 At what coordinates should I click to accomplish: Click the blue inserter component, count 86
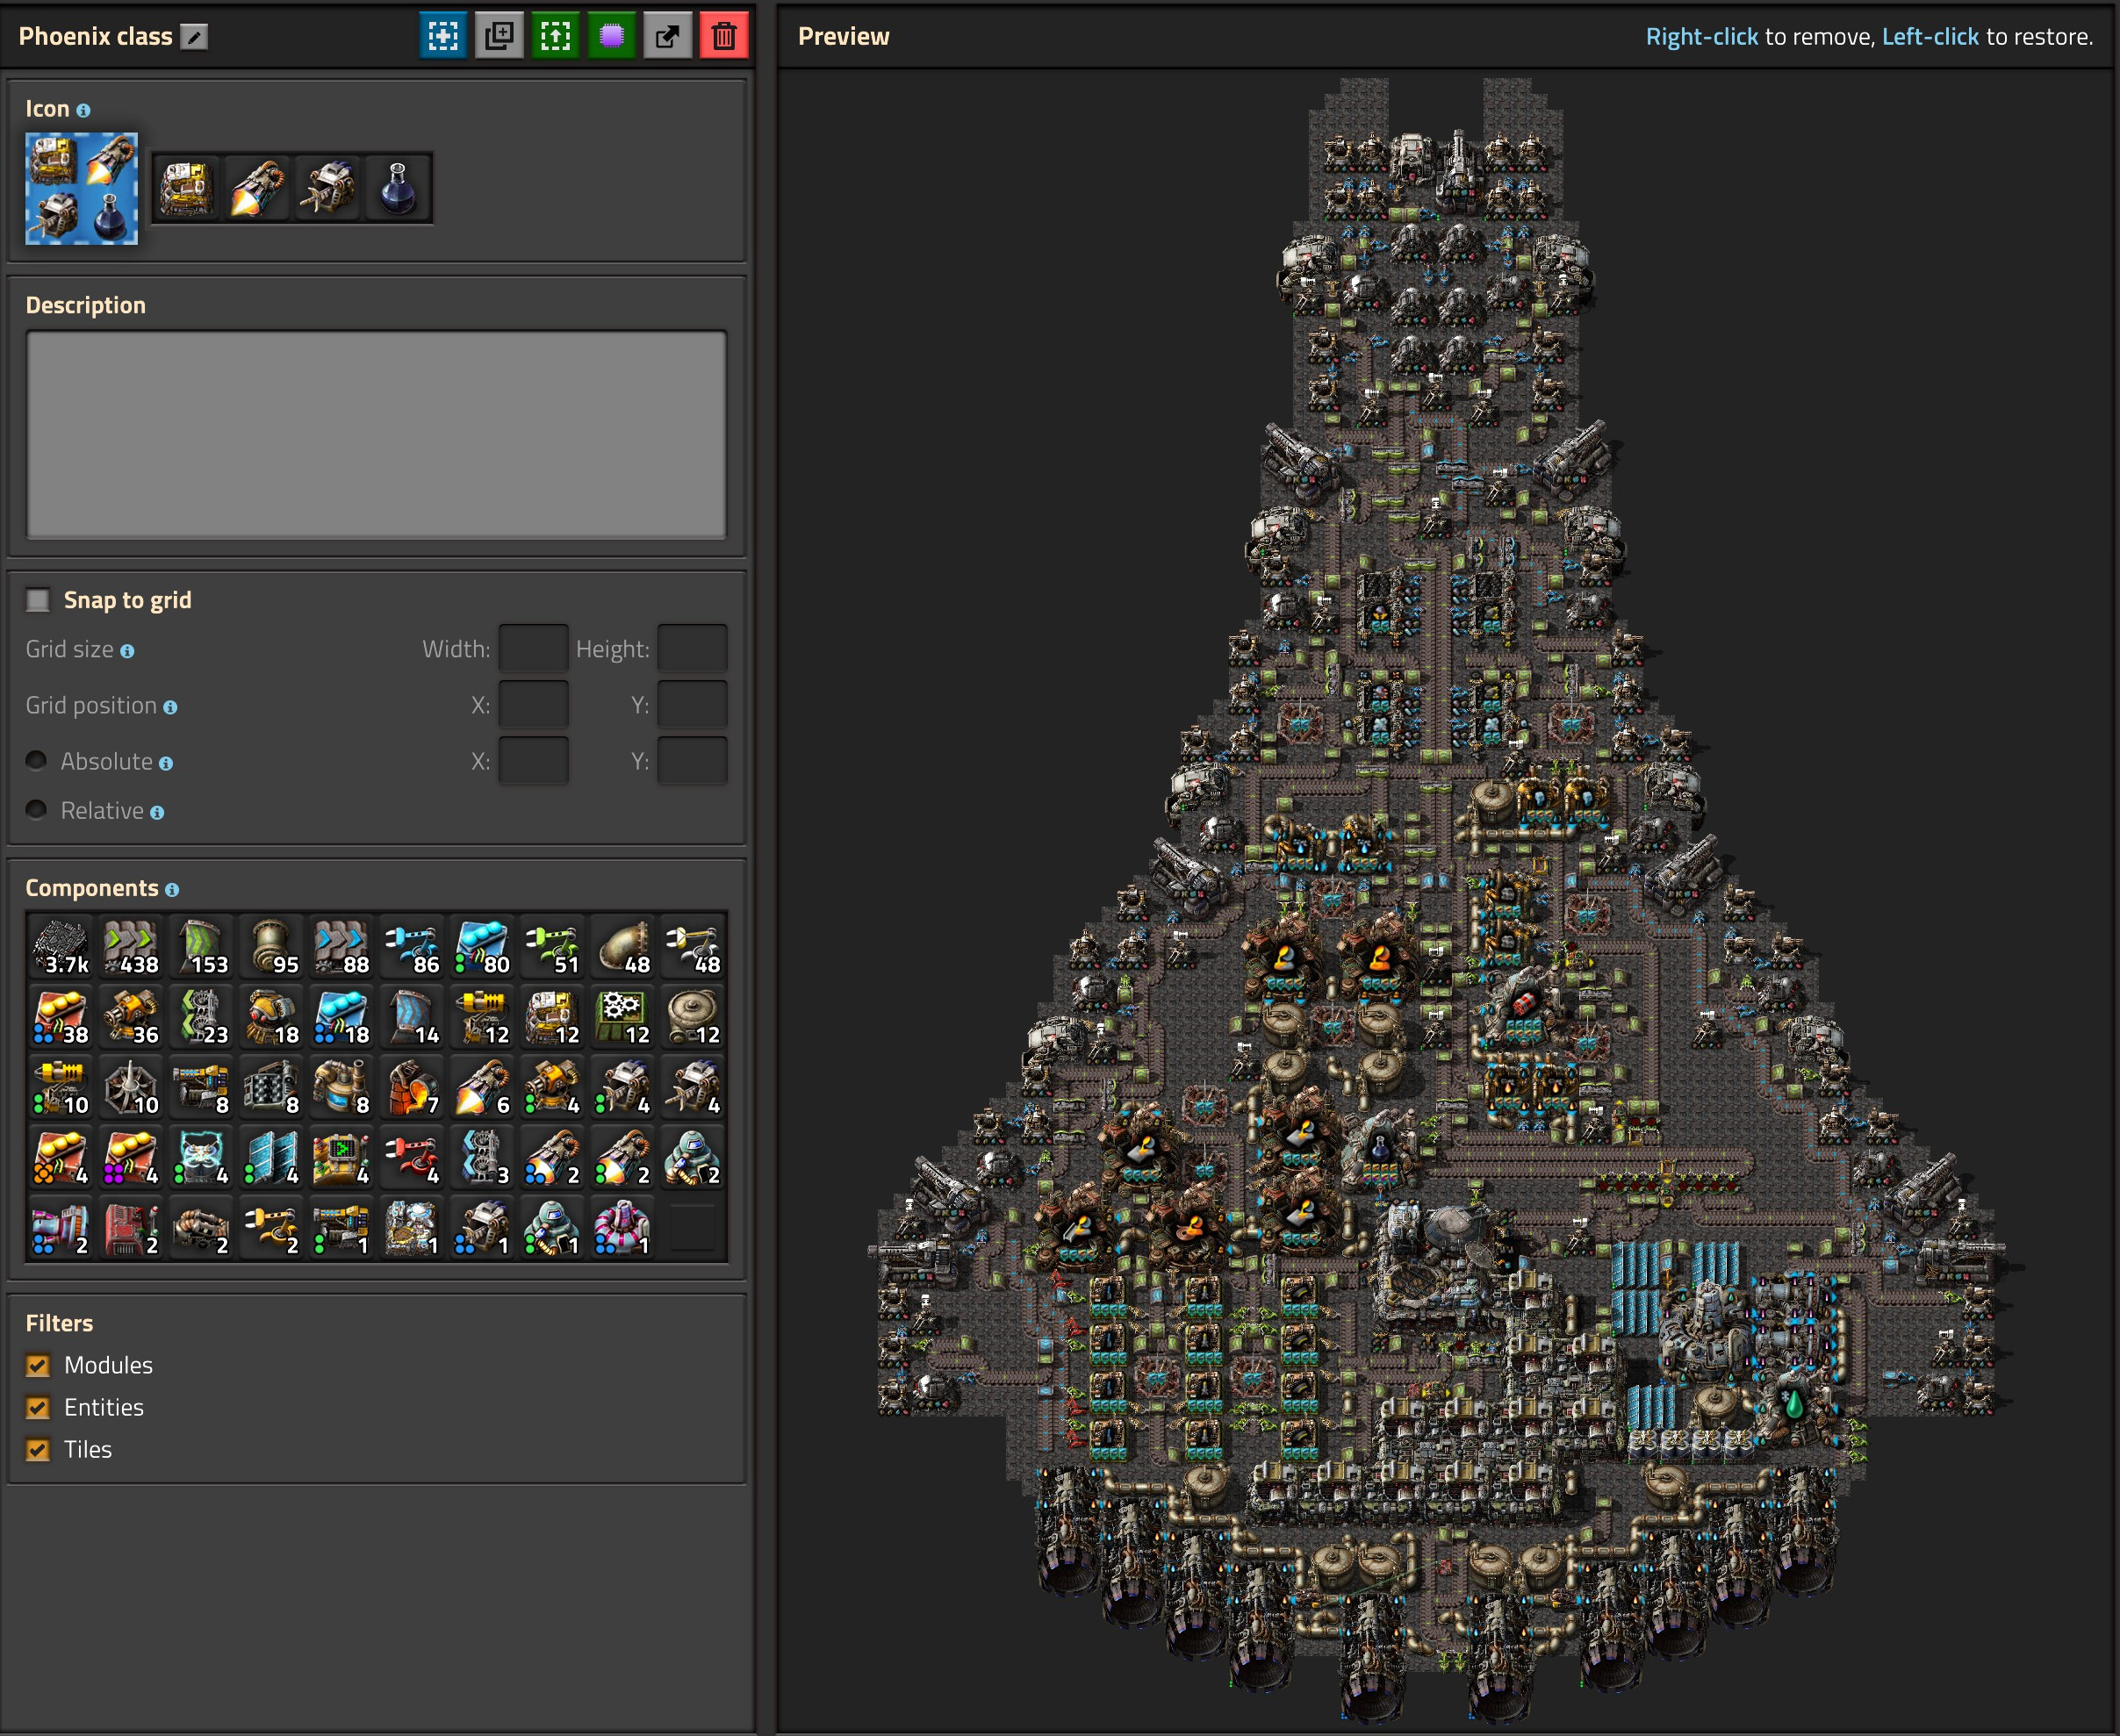click(x=411, y=947)
